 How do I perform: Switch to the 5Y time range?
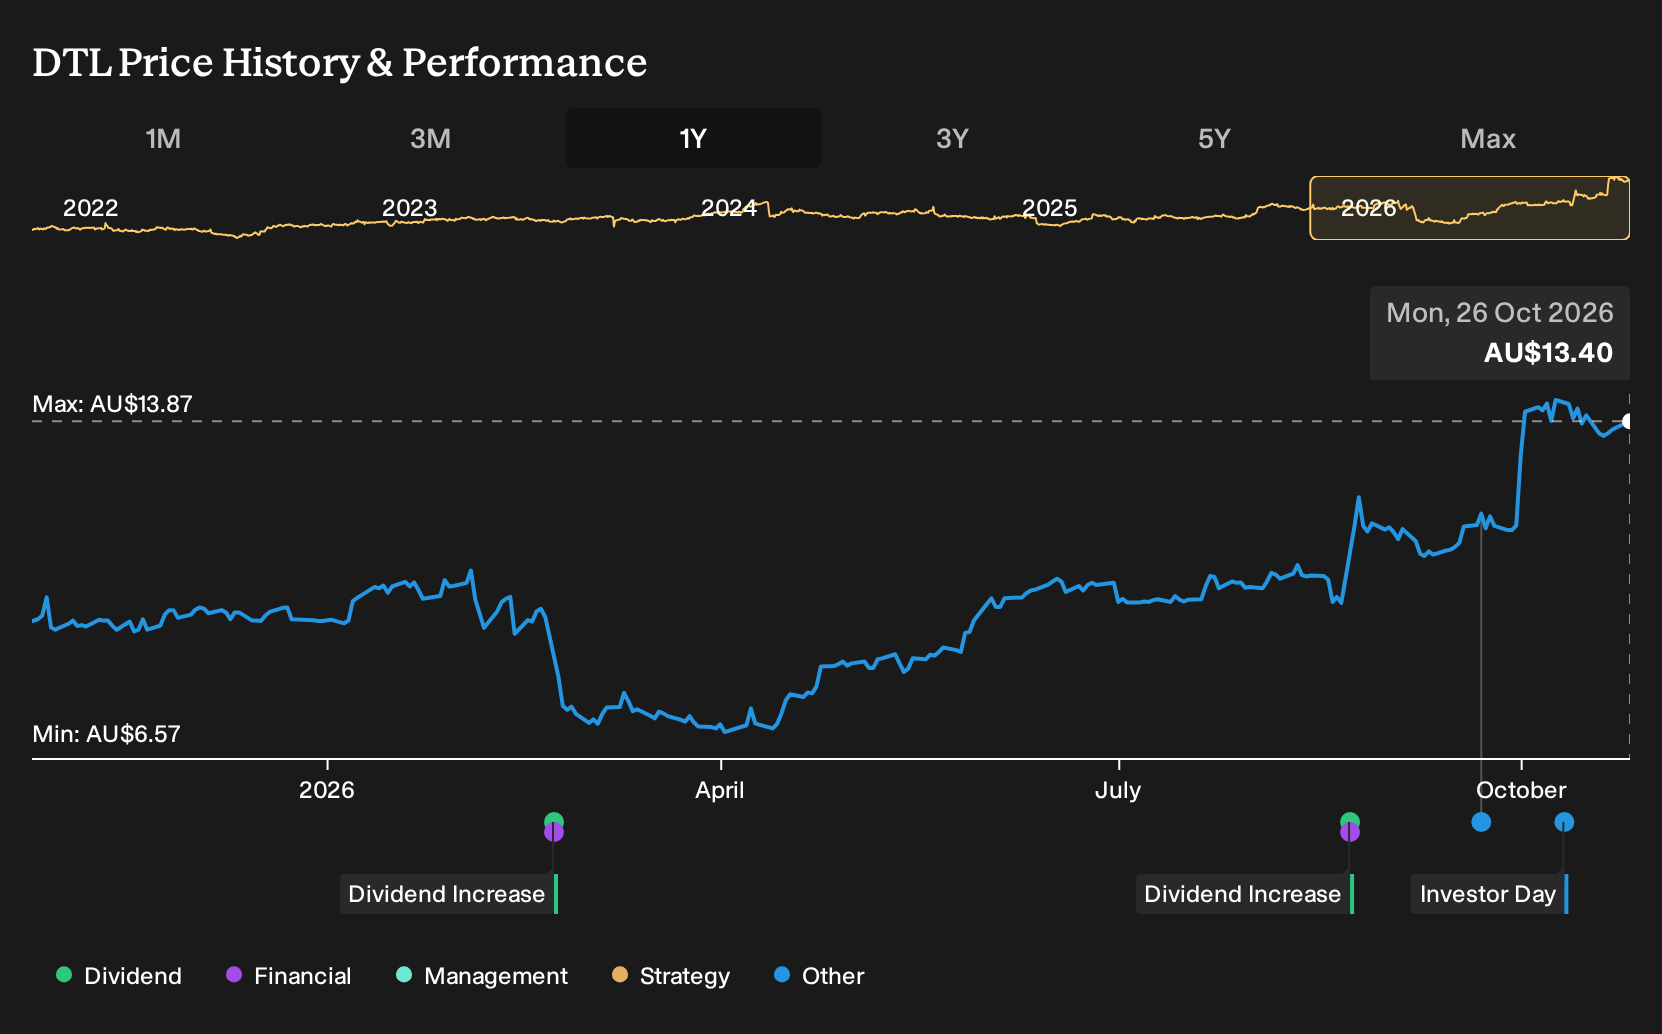(1214, 138)
